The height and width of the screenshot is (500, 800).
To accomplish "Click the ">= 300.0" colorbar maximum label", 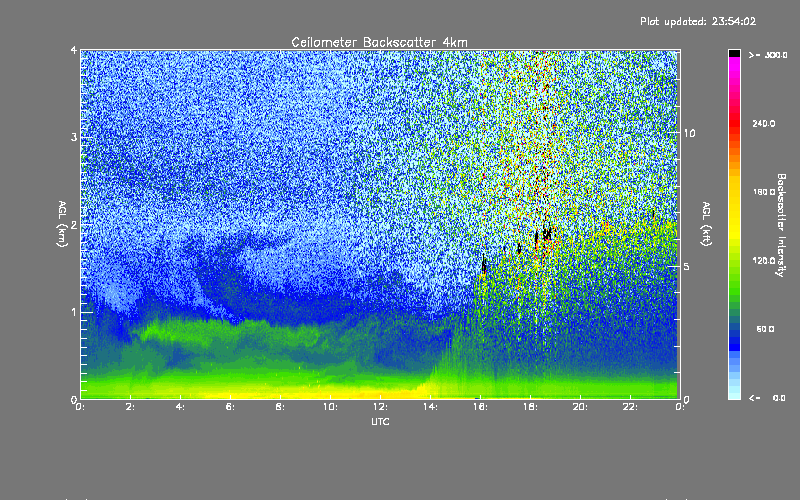I will (x=768, y=55).
